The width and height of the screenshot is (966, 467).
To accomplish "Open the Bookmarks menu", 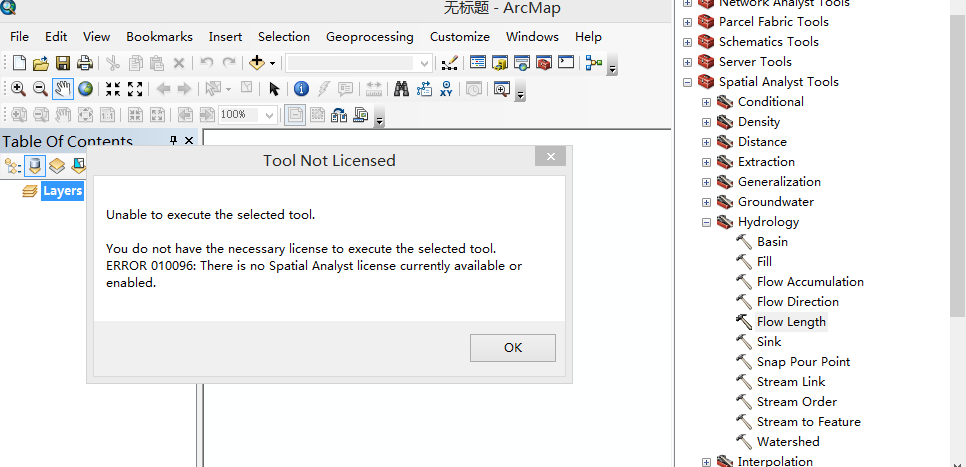I will click(x=160, y=37).
